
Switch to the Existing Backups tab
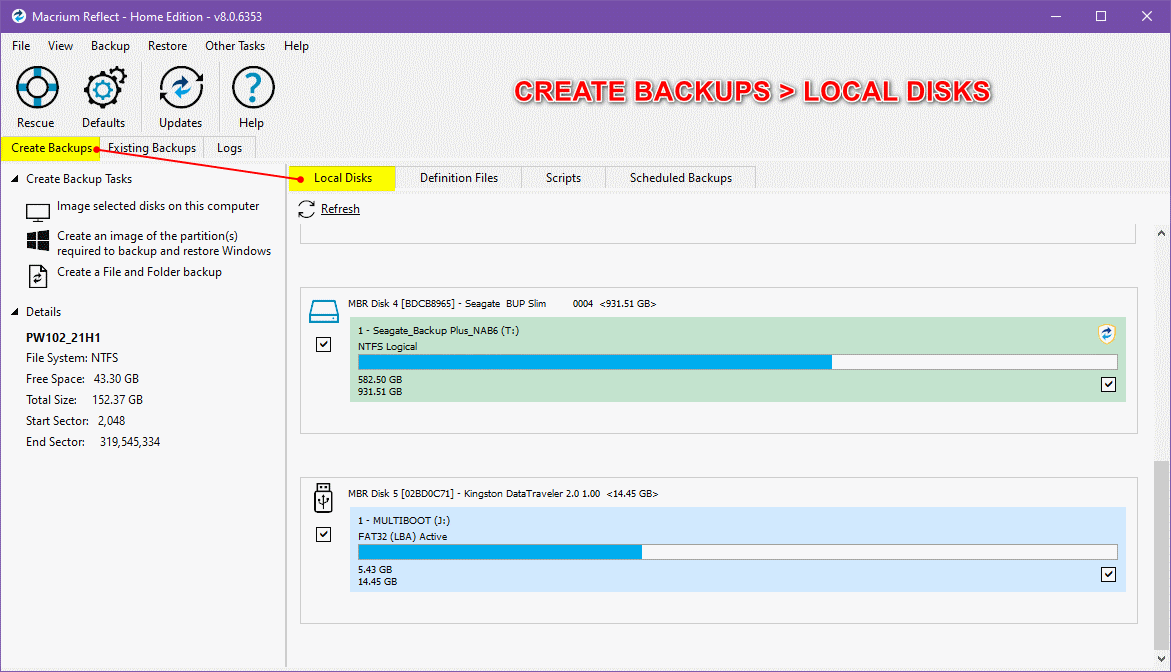click(x=152, y=148)
